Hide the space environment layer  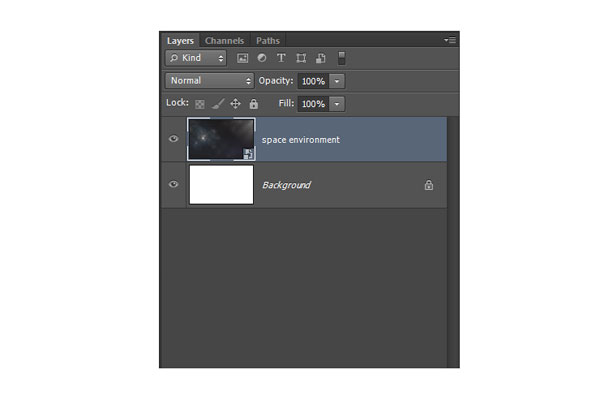(173, 139)
